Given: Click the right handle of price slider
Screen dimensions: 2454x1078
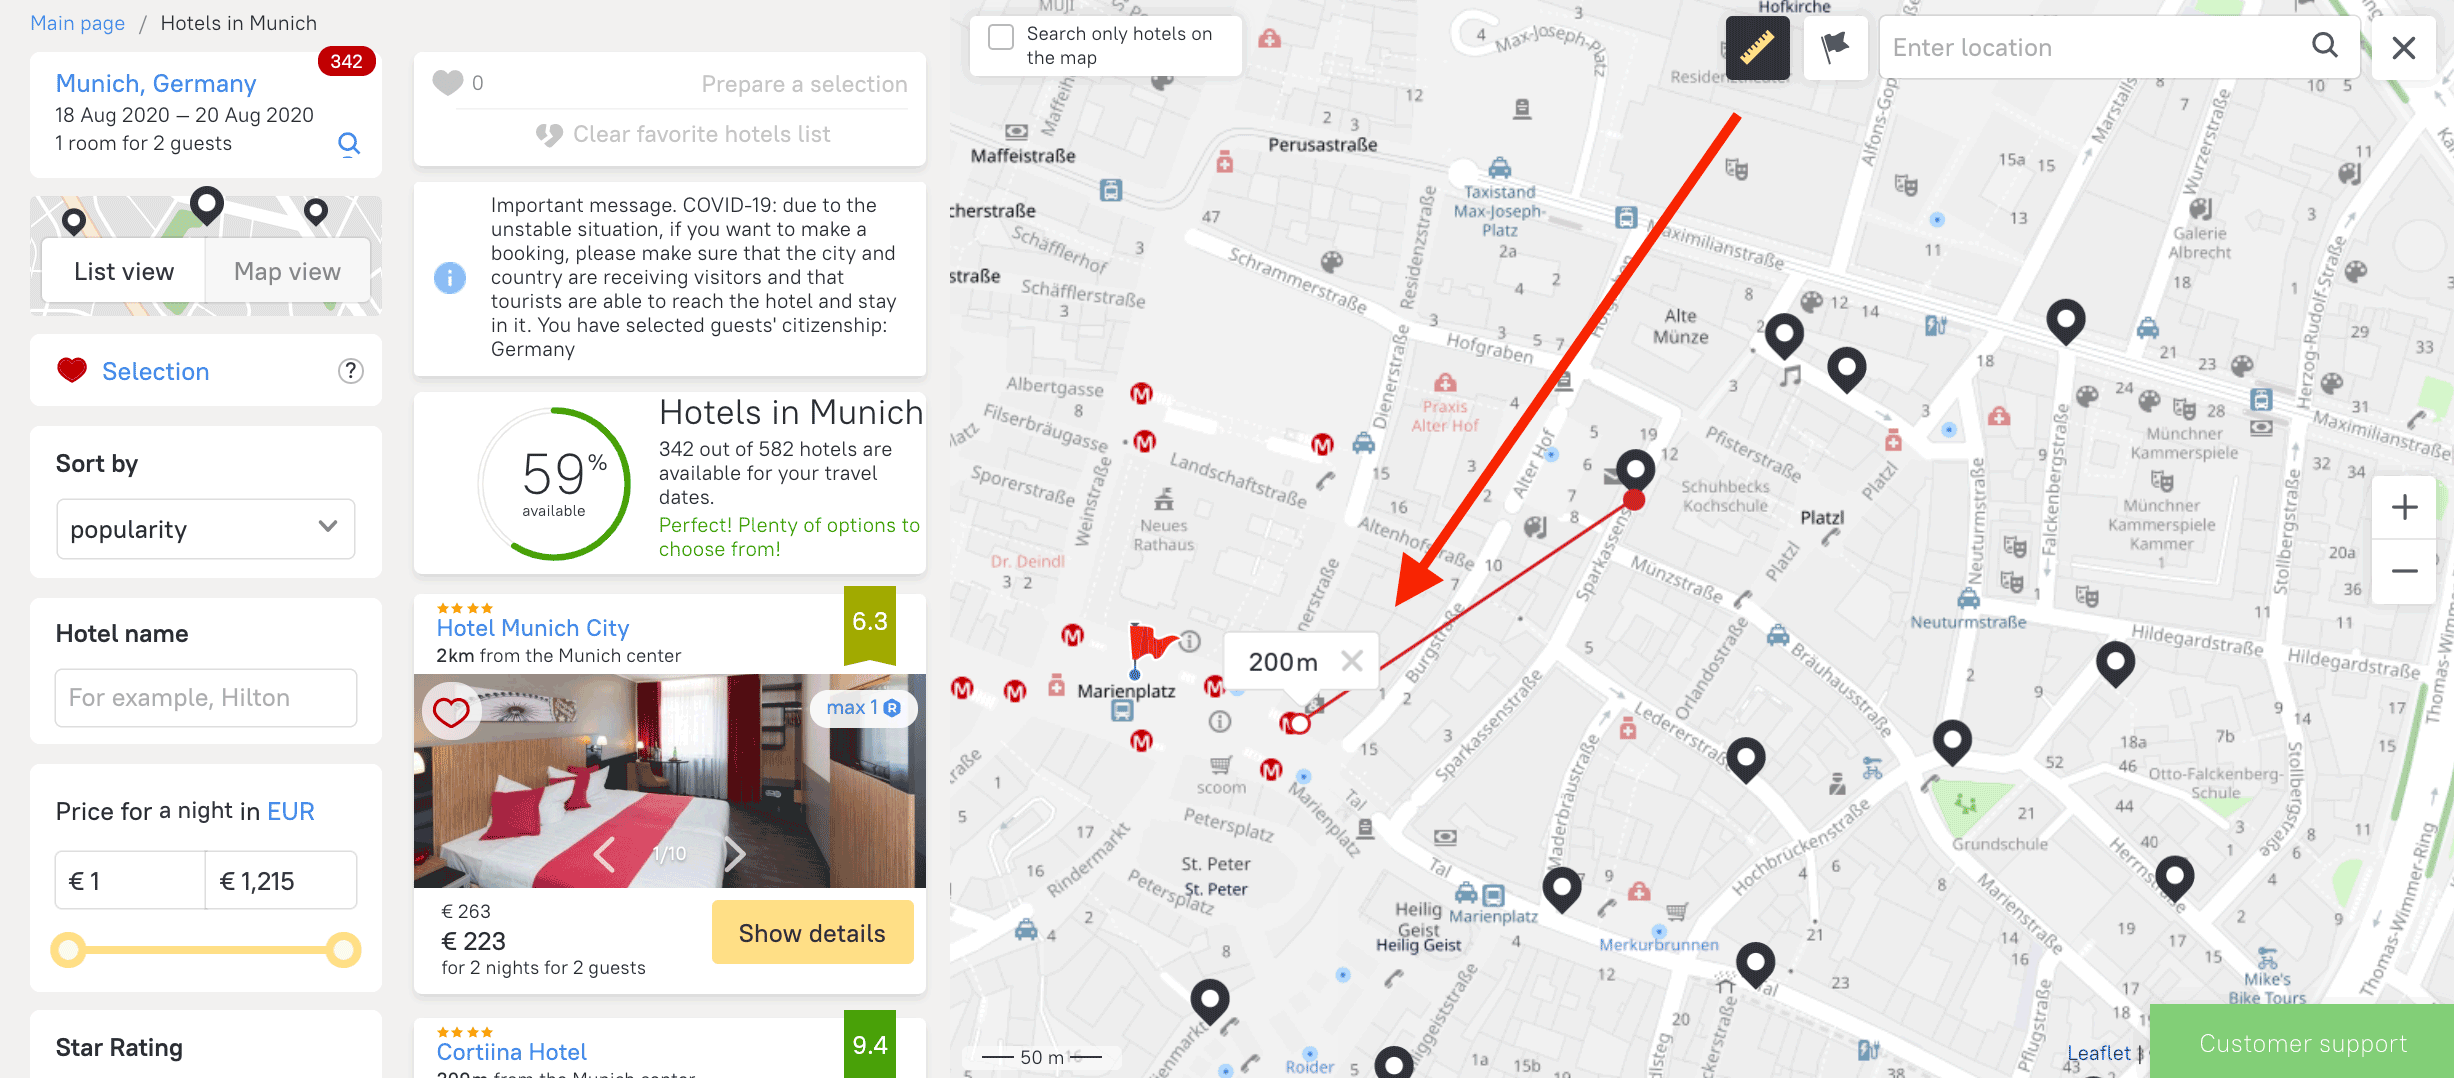Looking at the screenshot, I should 343,949.
